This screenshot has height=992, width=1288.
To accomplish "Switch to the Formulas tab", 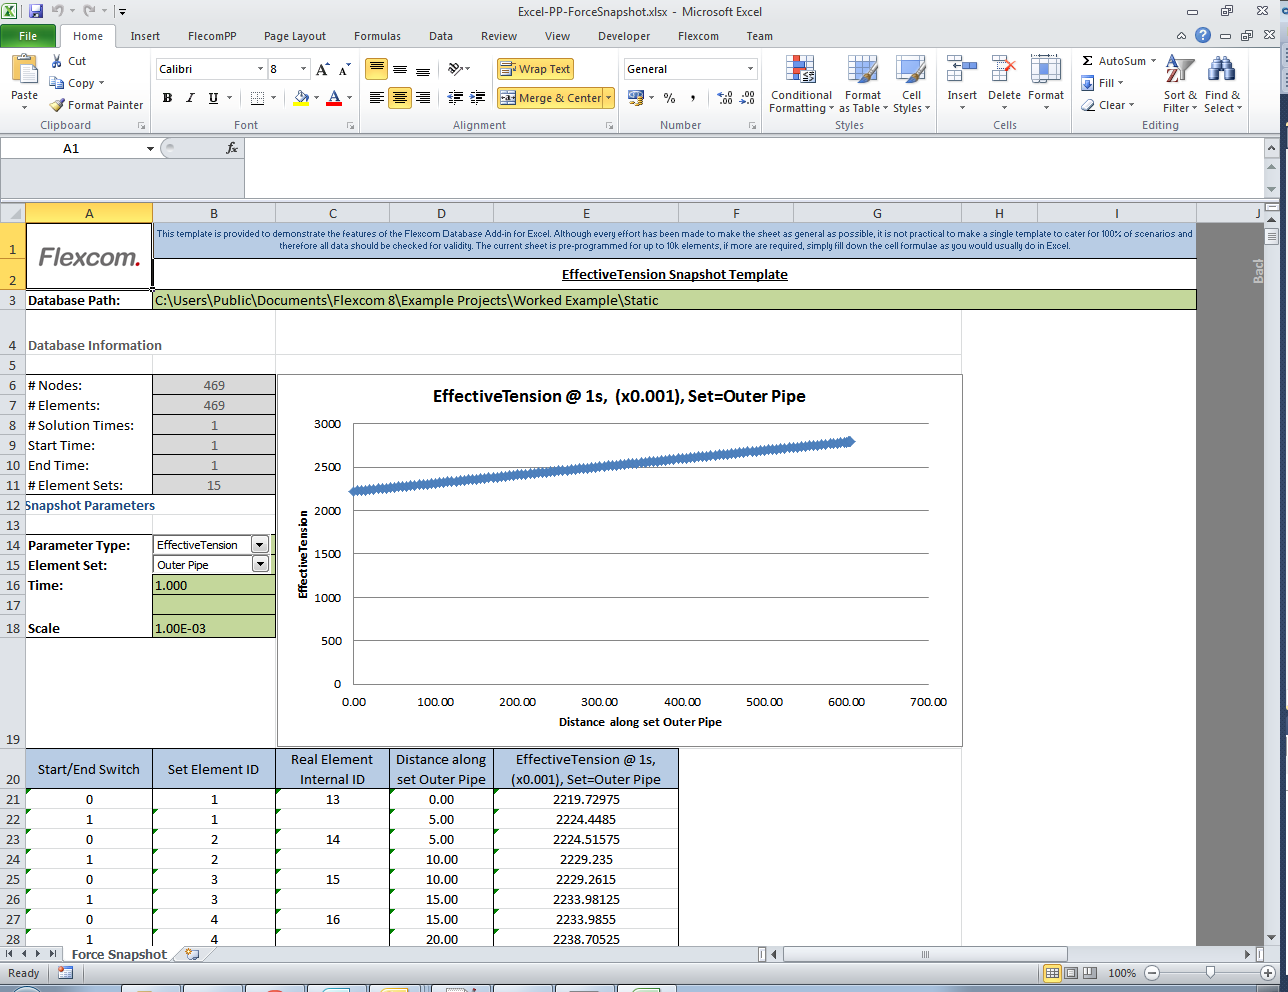I will click(x=377, y=36).
